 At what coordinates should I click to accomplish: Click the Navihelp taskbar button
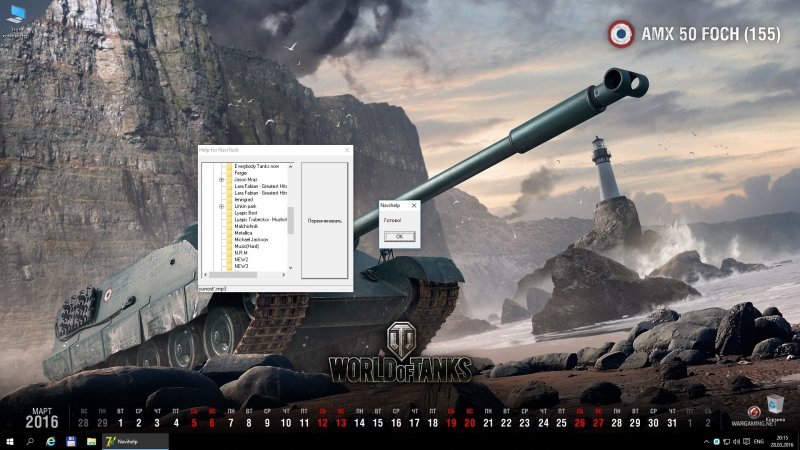(x=135, y=441)
